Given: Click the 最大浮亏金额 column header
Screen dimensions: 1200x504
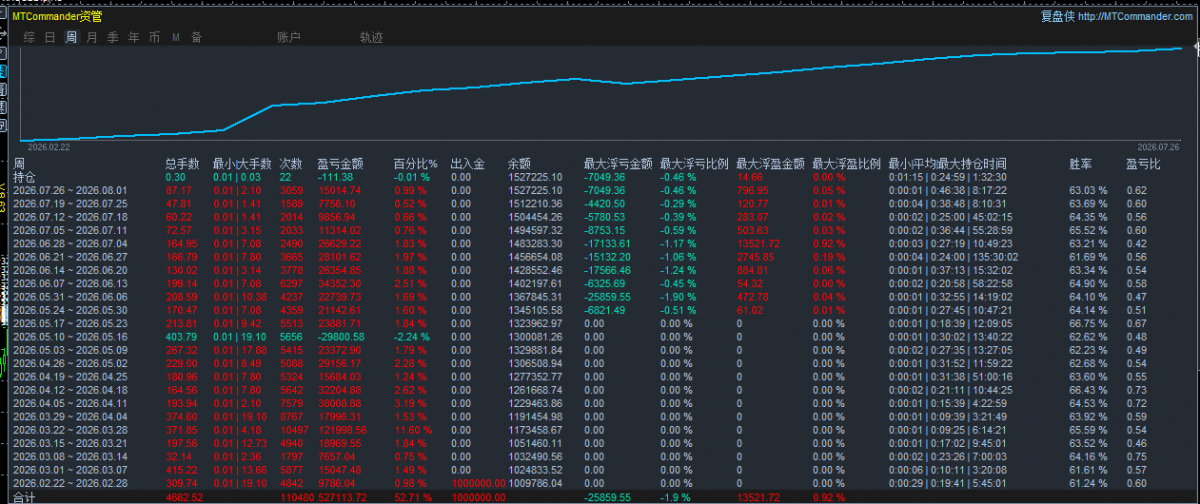Looking at the screenshot, I should (x=618, y=163).
